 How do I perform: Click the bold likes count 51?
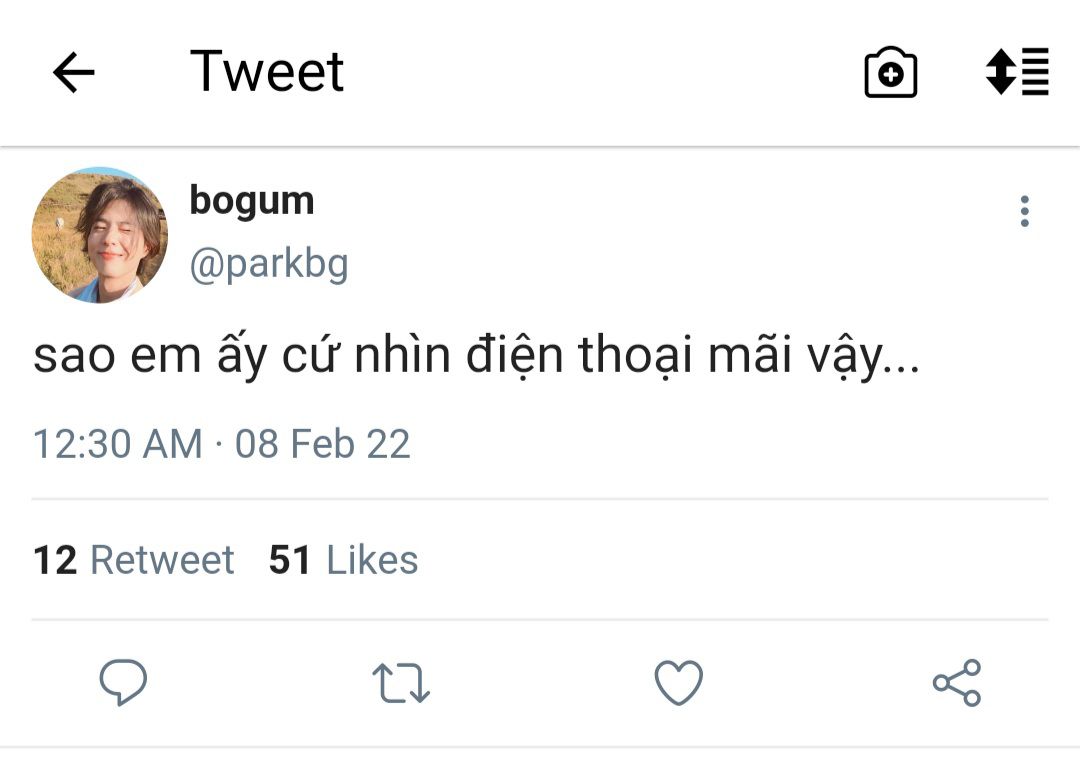290,560
